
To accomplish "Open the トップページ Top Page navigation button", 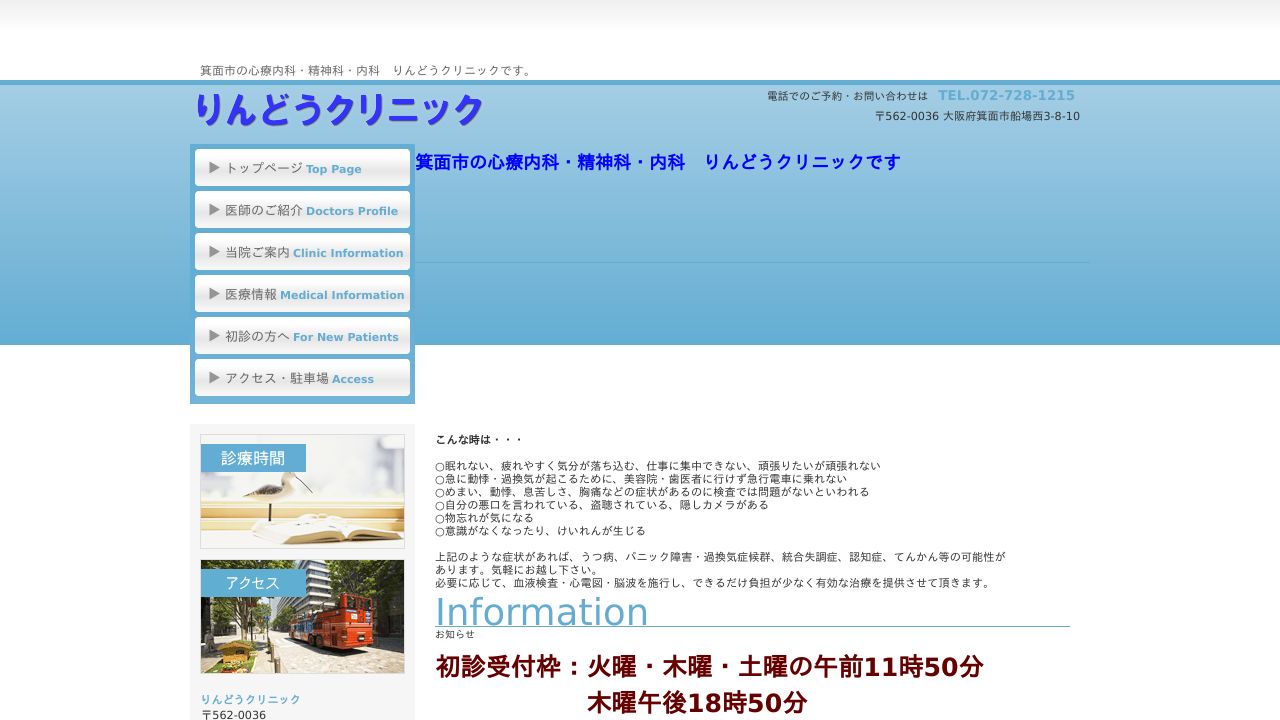I will pos(302,167).
